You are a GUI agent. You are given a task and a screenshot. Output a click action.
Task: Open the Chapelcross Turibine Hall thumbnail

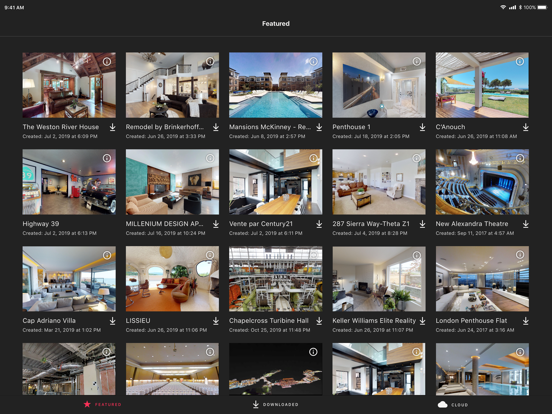[276, 279]
